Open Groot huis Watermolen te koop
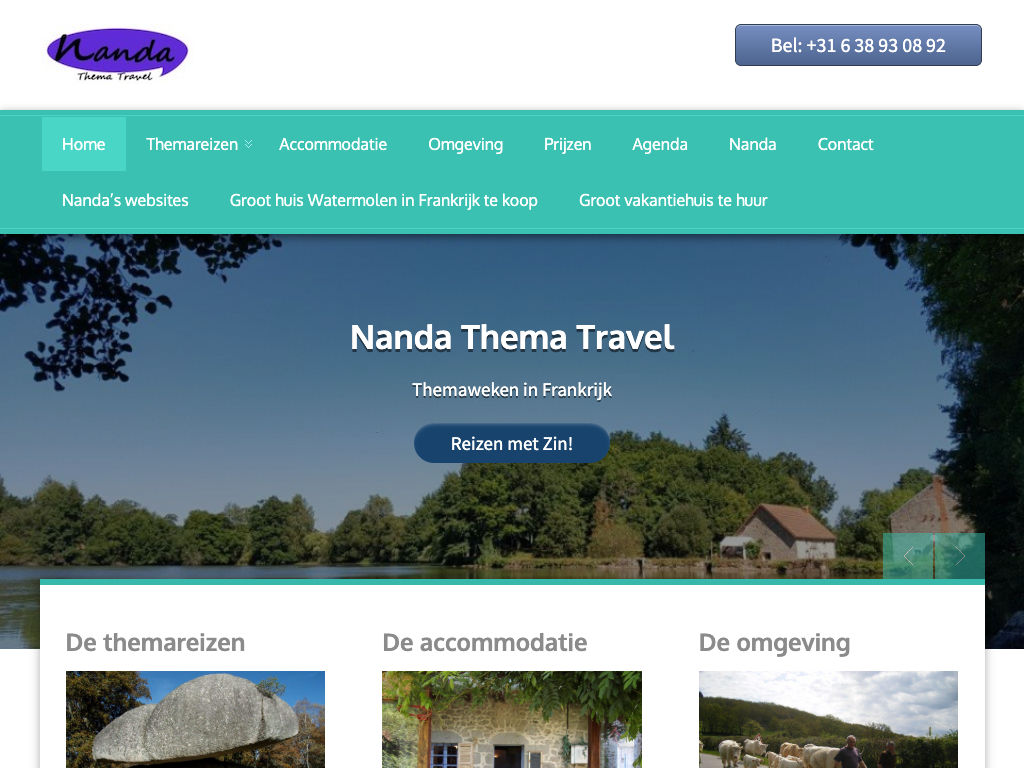 (383, 200)
